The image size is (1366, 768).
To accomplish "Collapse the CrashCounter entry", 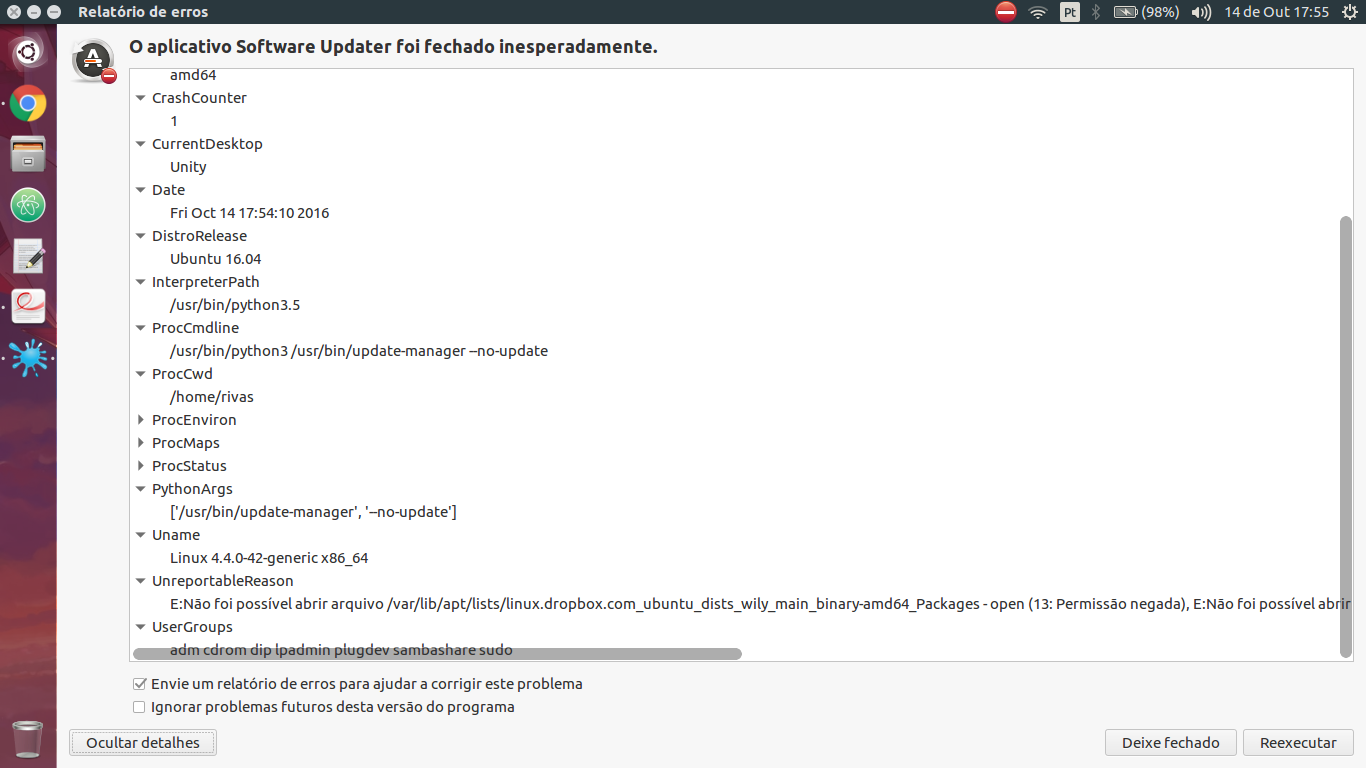I will pyautogui.click(x=141, y=98).
